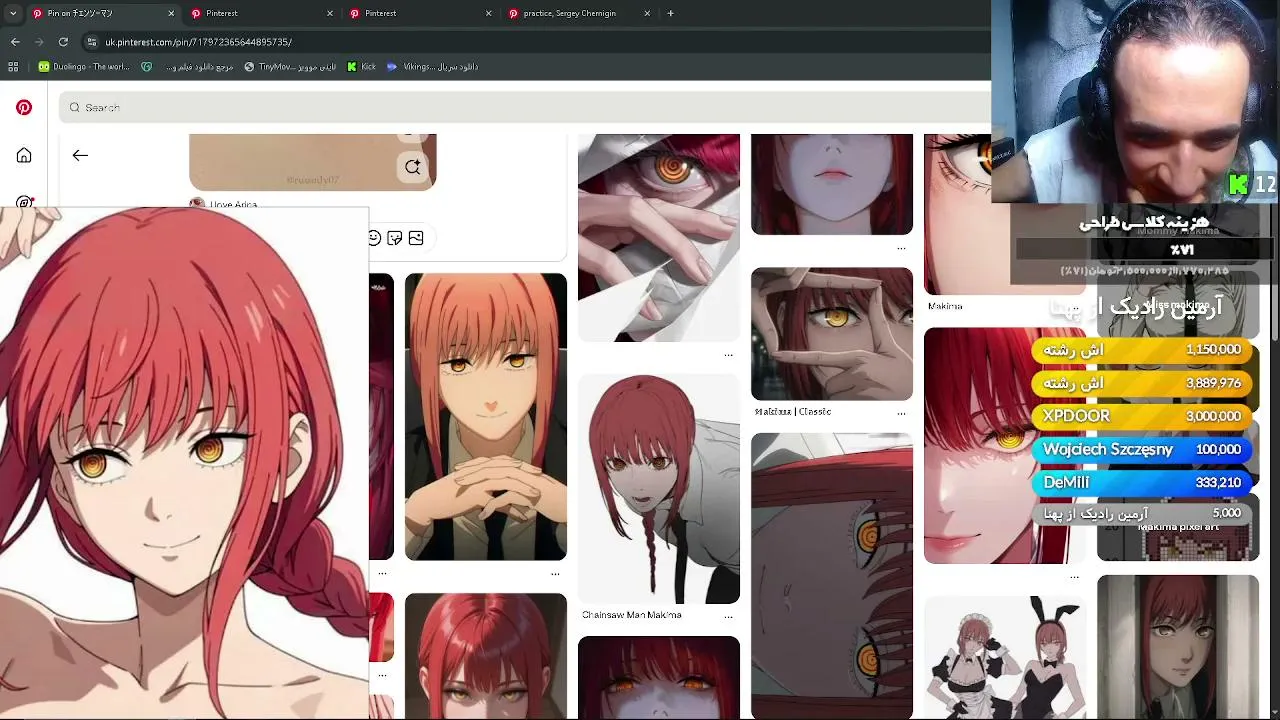The height and width of the screenshot is (720, 1280).
Task: Switch to the 'Pin on チェンソーマン' tab
Action: click(x=103, y=13)
